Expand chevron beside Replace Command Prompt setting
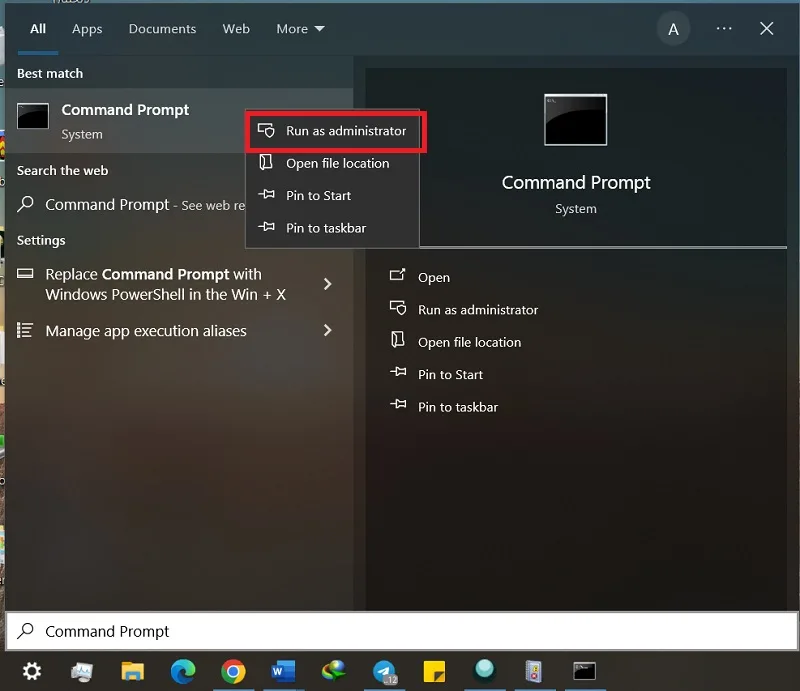 point(328,284)
